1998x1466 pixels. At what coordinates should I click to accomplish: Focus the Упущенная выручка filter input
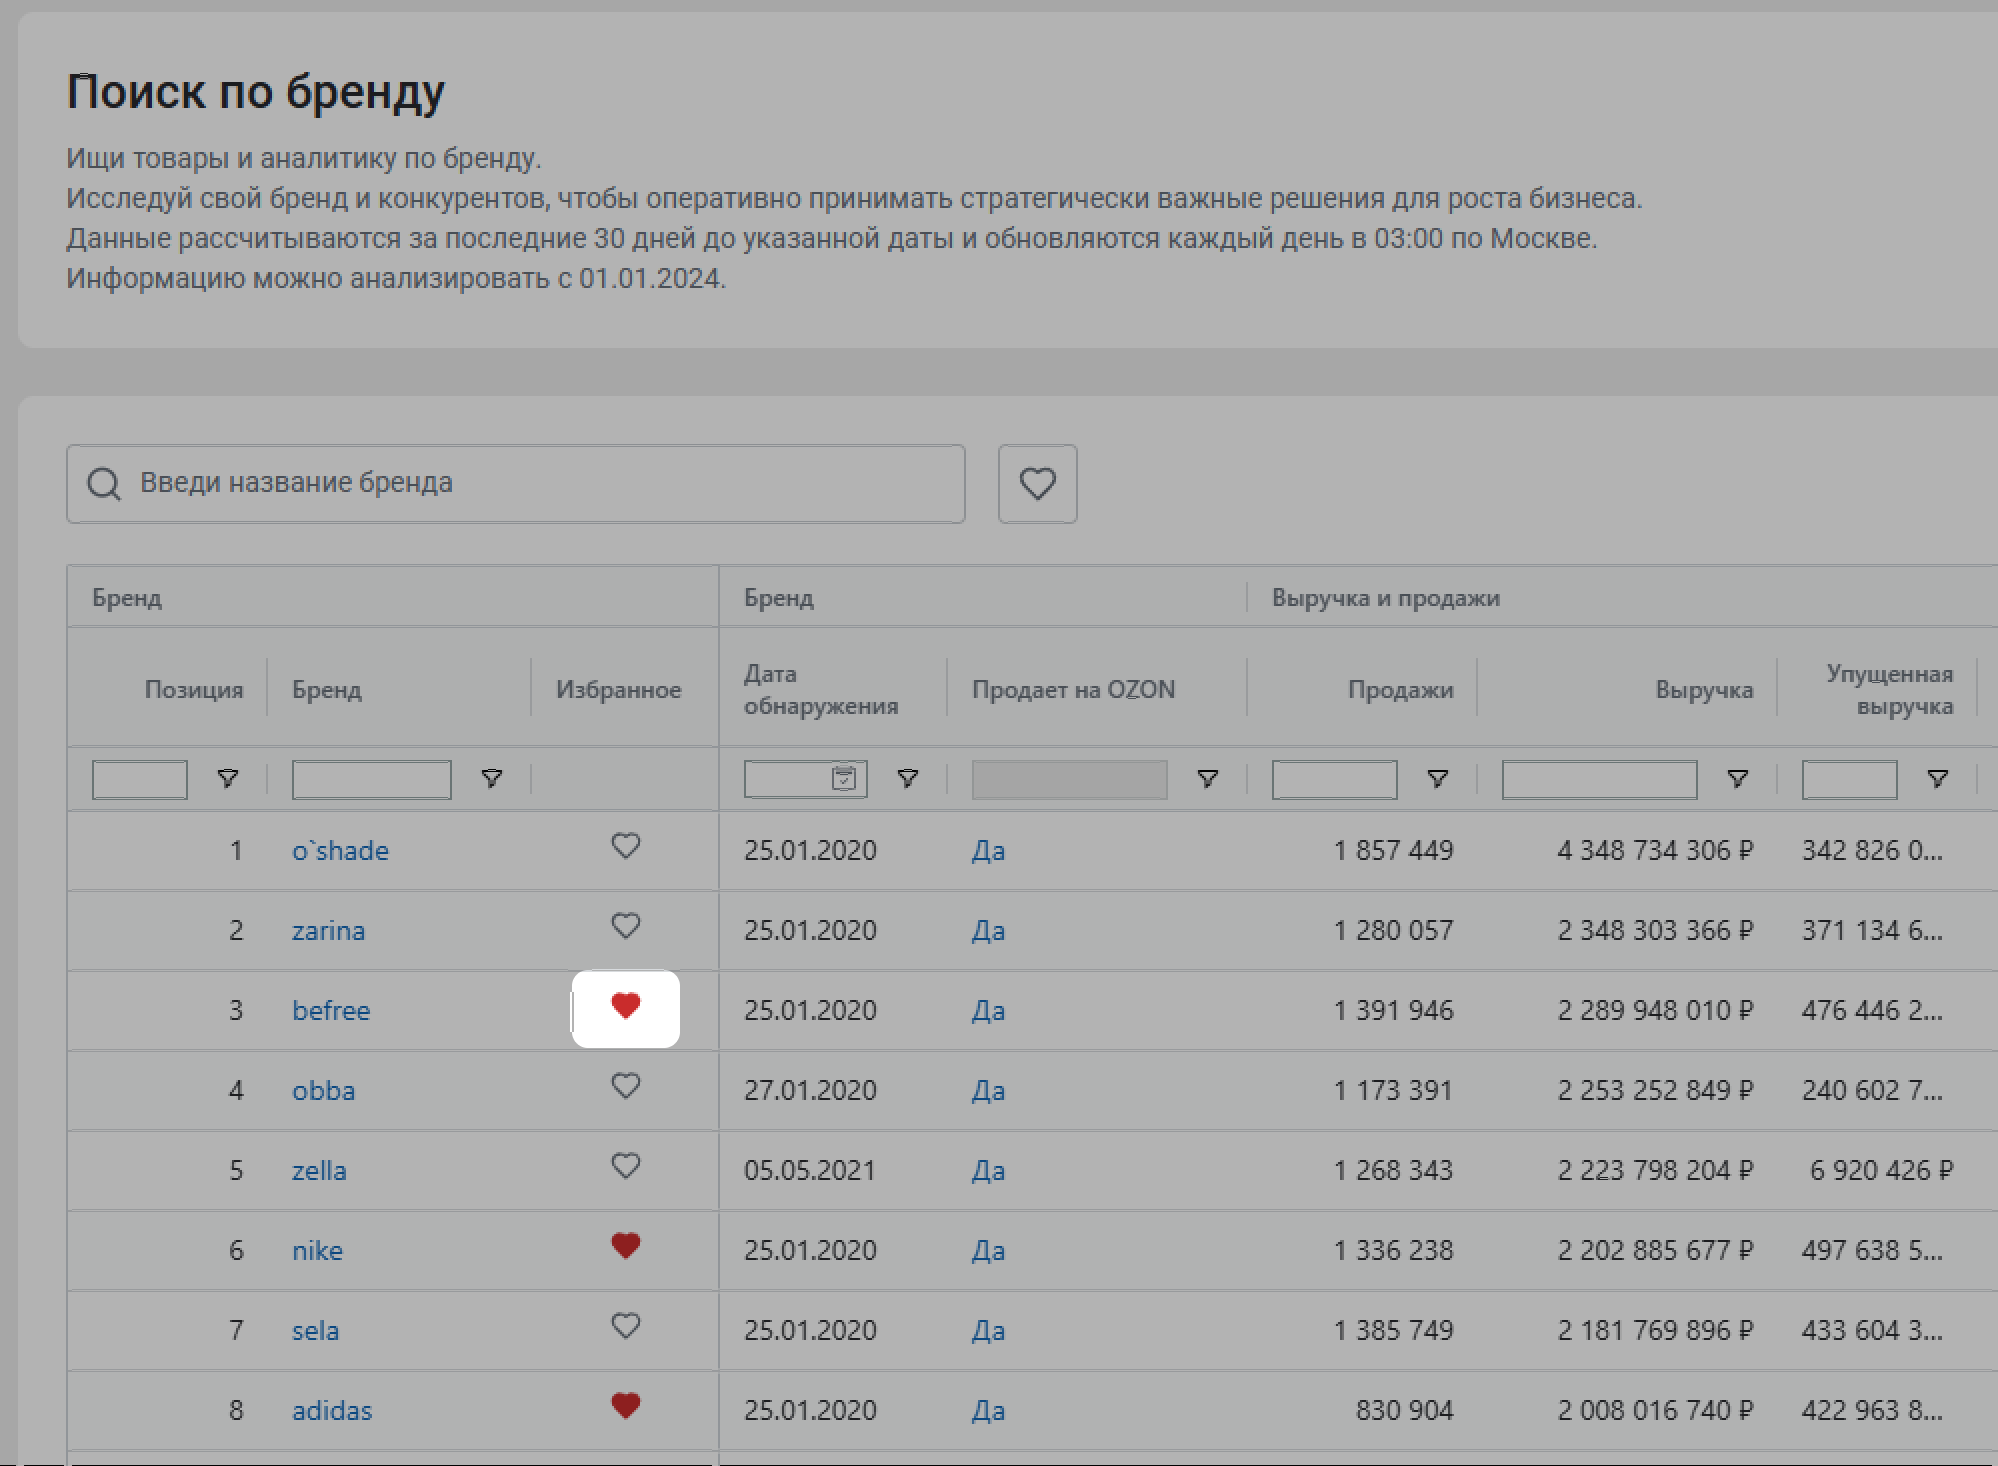[1849, 779]
